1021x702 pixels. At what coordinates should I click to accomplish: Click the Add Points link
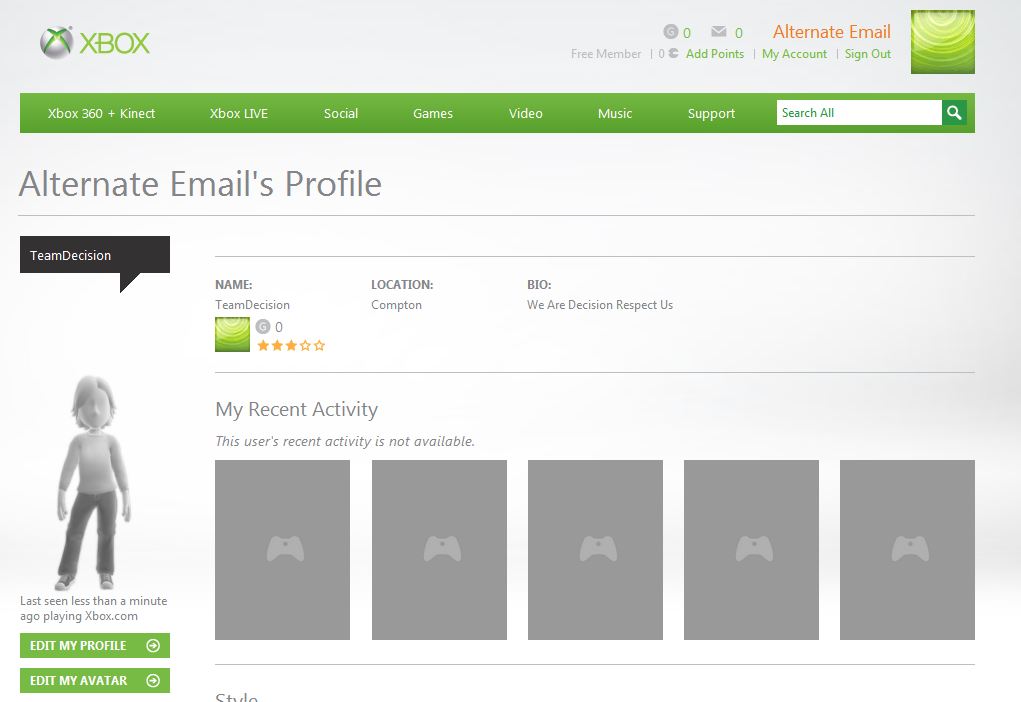pos(715,54)
